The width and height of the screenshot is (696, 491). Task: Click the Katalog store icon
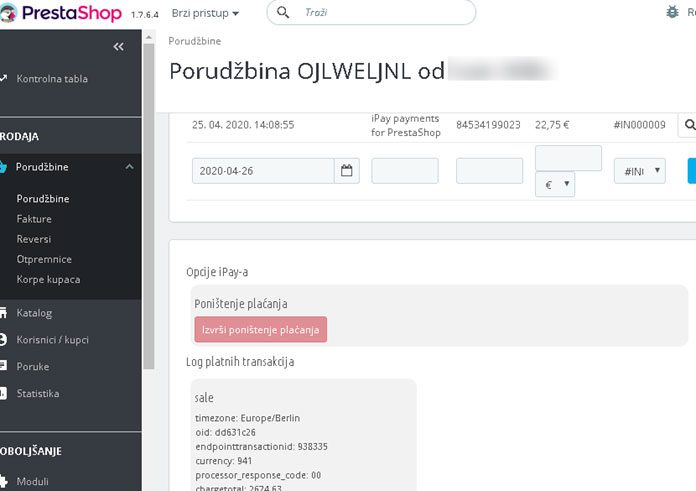pyautogui.click(x=3, y=313)
